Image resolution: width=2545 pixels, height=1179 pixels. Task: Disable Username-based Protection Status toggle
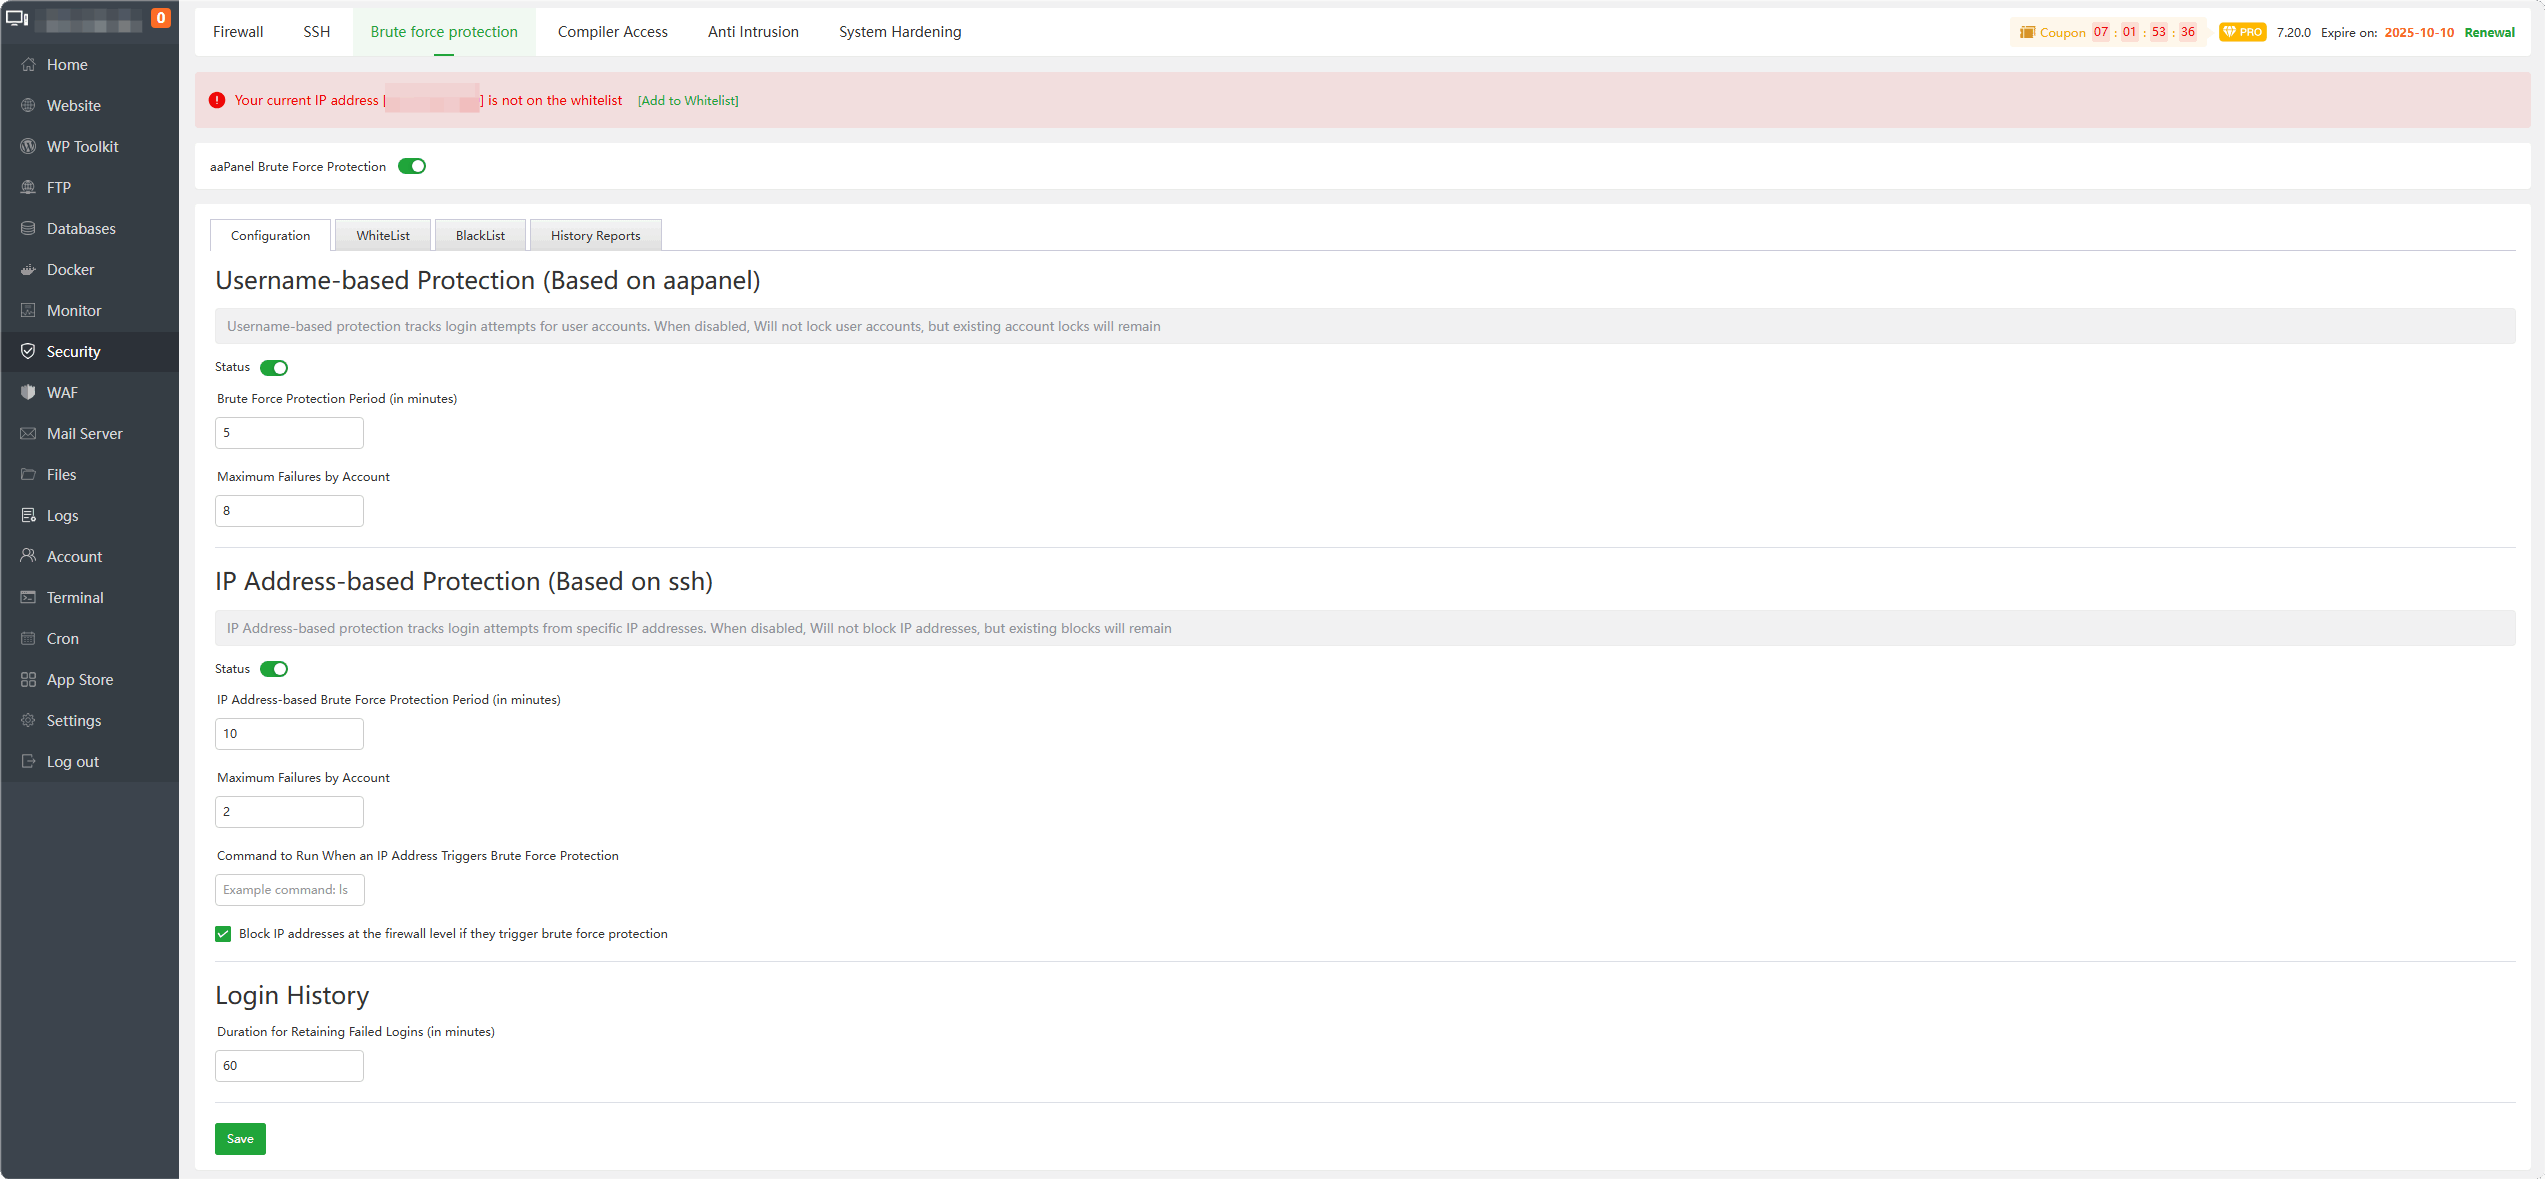coord(274,367)
